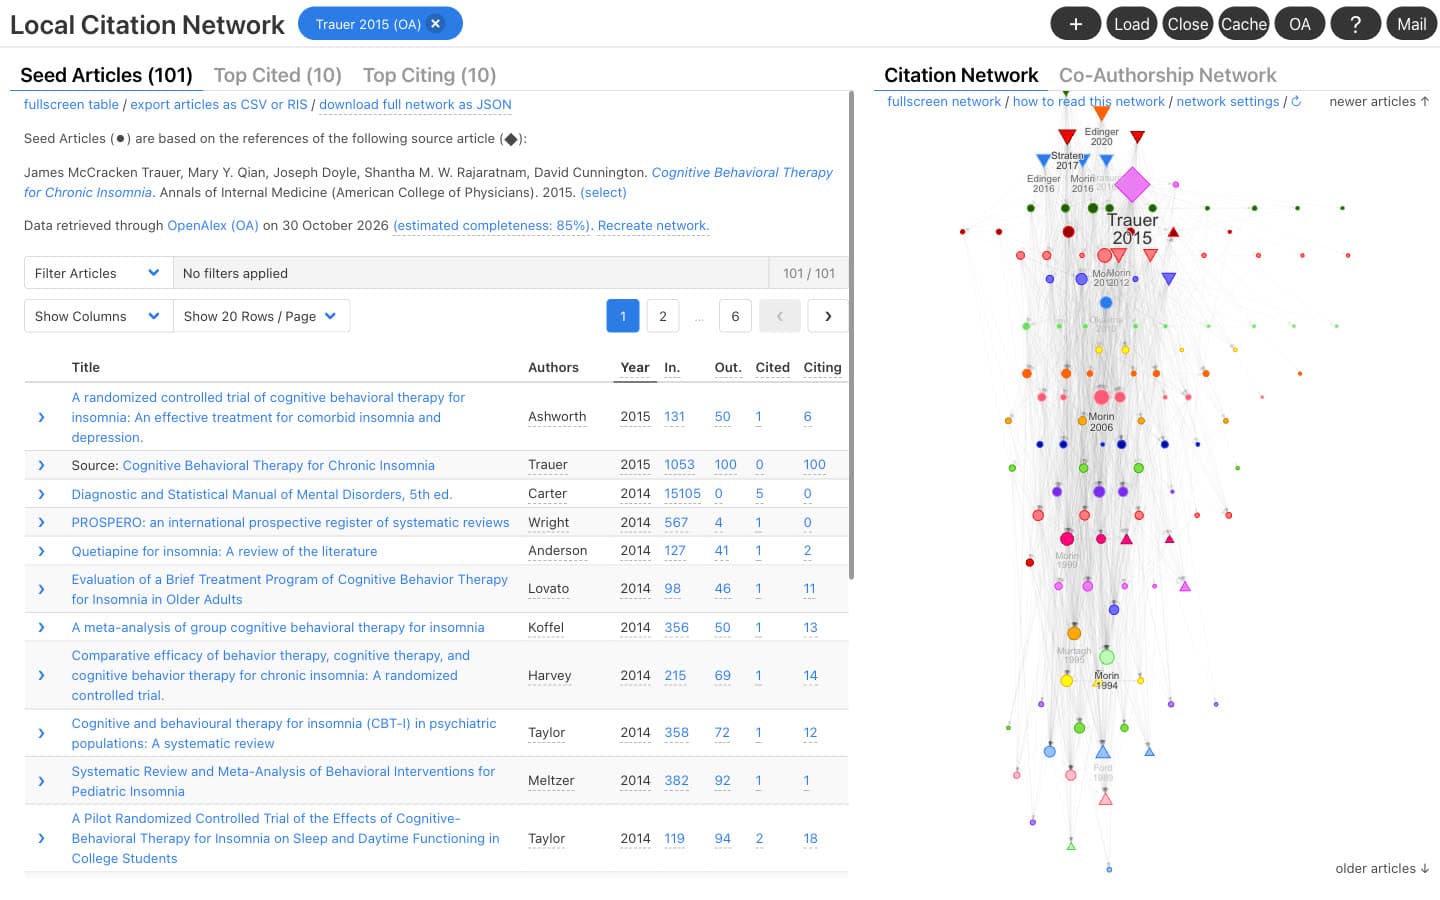This screenshot has height=900, width=1440.
Task: Expand the Koffel meta-analysis row
Action: 41,627
